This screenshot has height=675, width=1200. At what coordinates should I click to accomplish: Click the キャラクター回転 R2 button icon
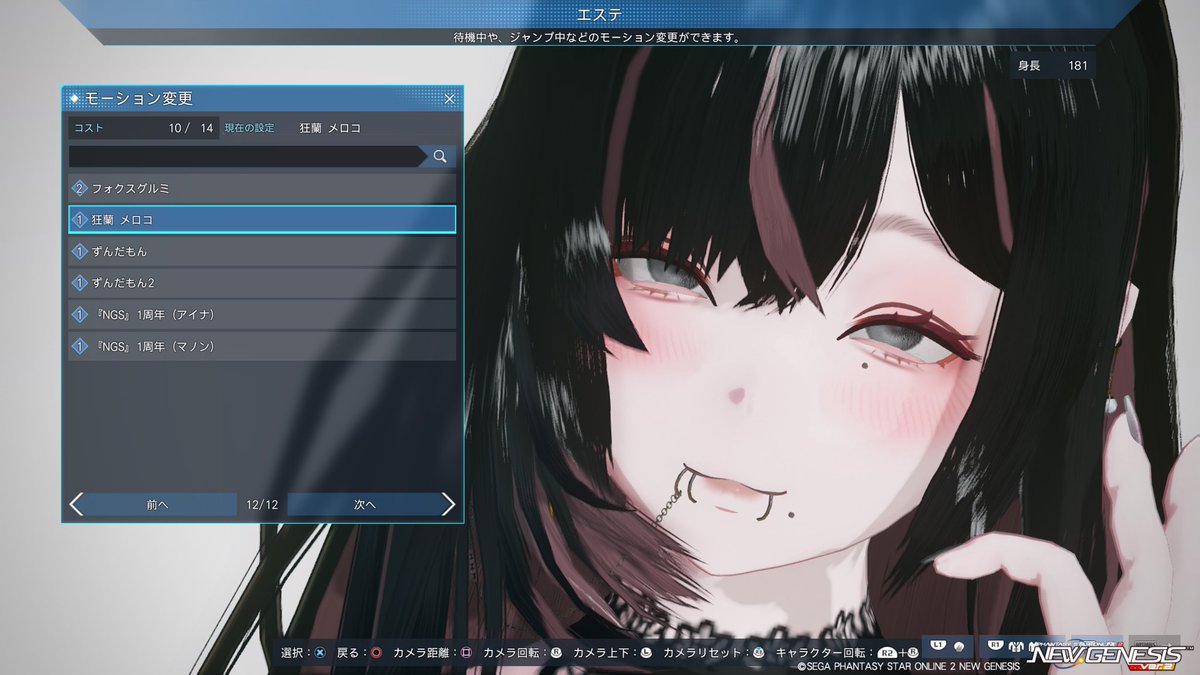[886, 652]
